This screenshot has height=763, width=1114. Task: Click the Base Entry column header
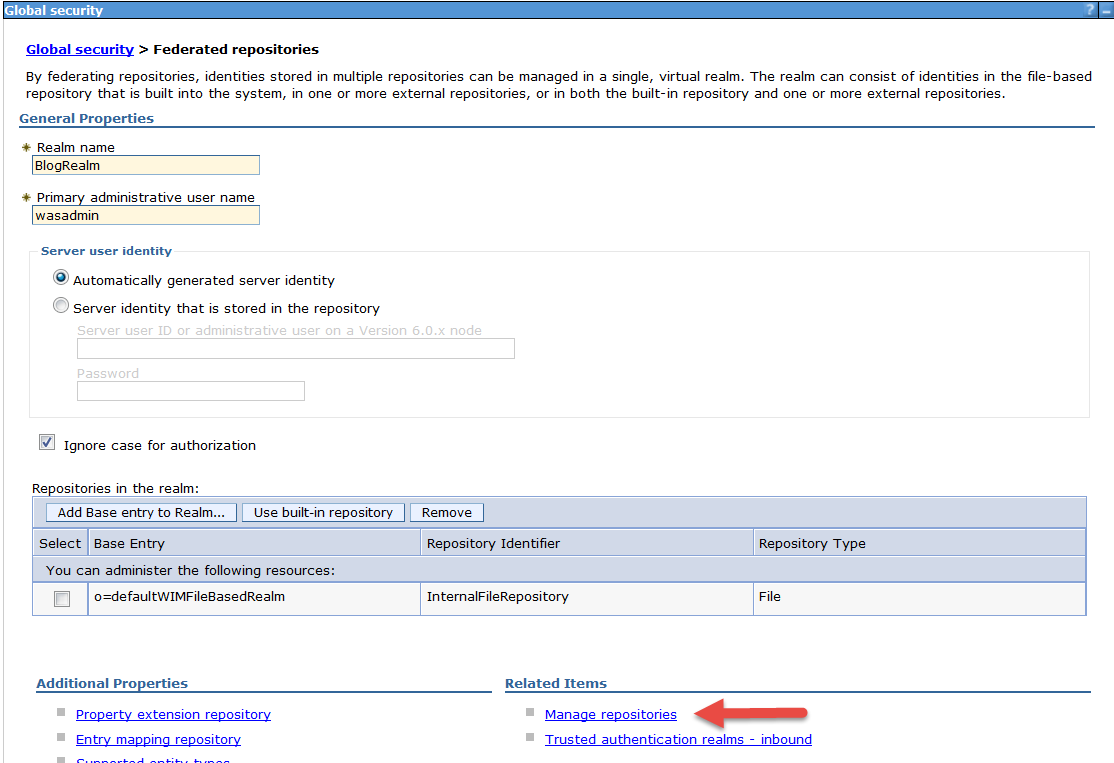(129, 543)
